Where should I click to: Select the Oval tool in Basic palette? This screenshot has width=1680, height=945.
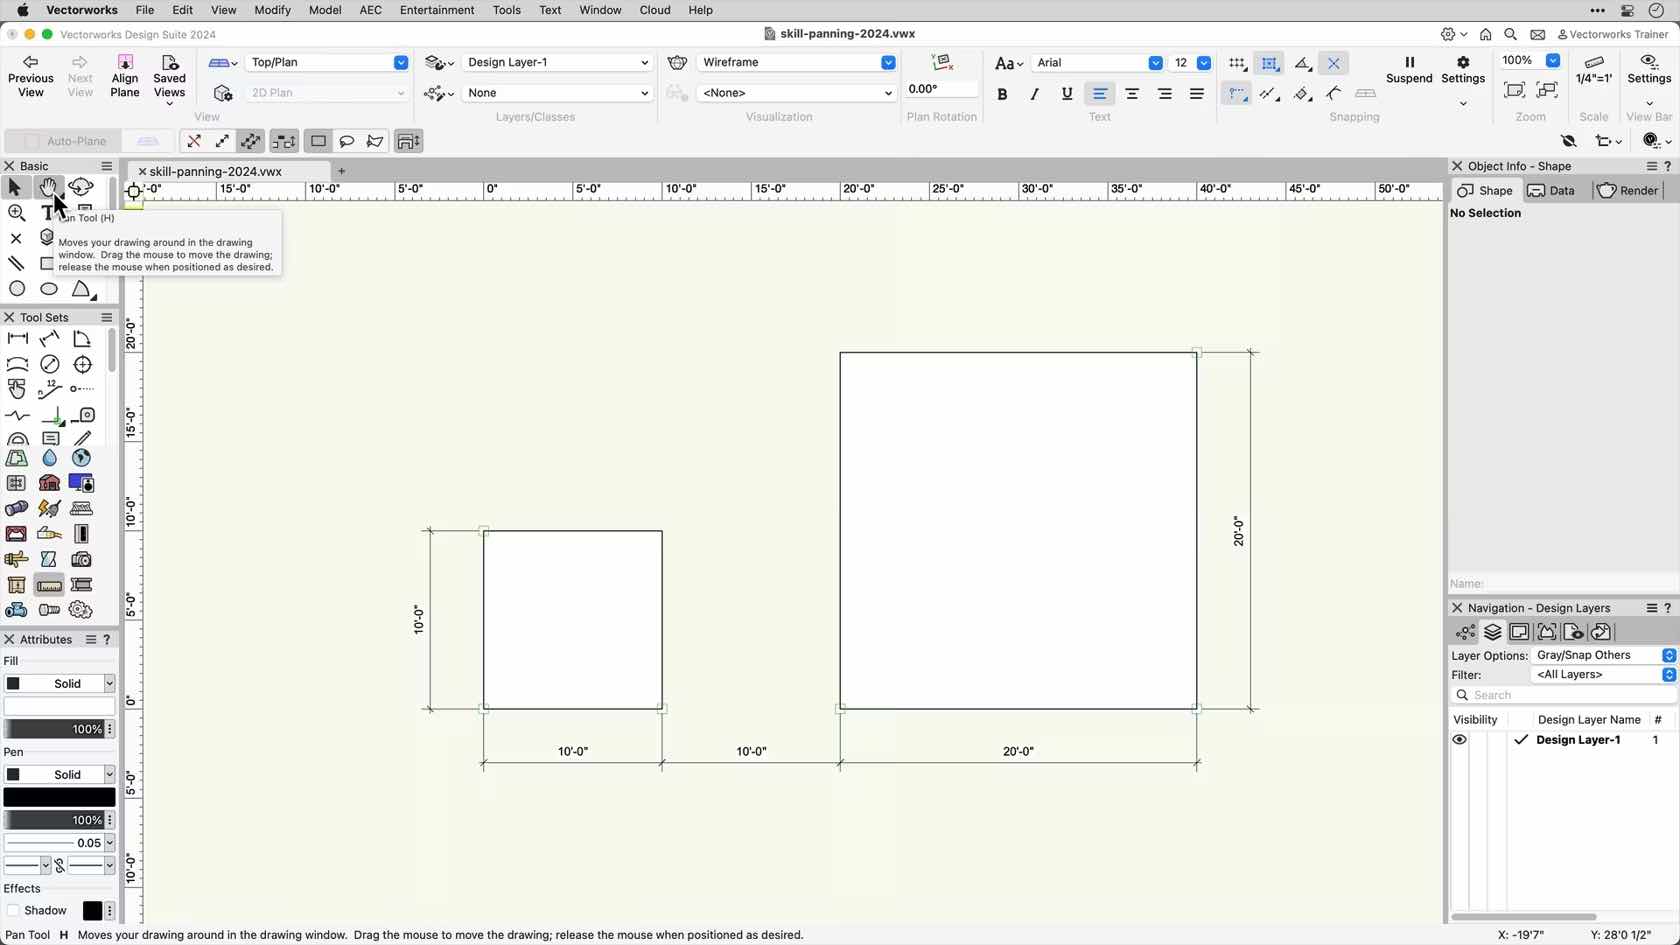point(49,289)
